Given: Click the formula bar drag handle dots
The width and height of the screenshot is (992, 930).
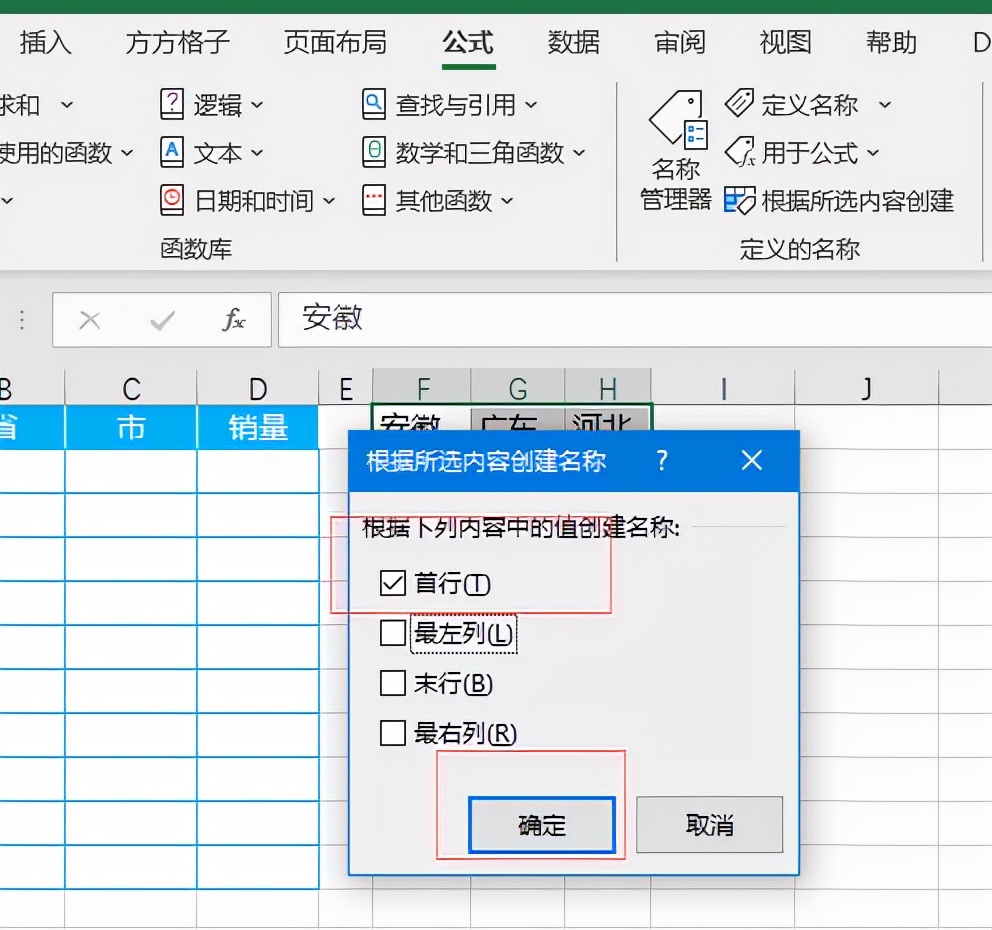Looking at the screenshot, I should coord(22,320).
